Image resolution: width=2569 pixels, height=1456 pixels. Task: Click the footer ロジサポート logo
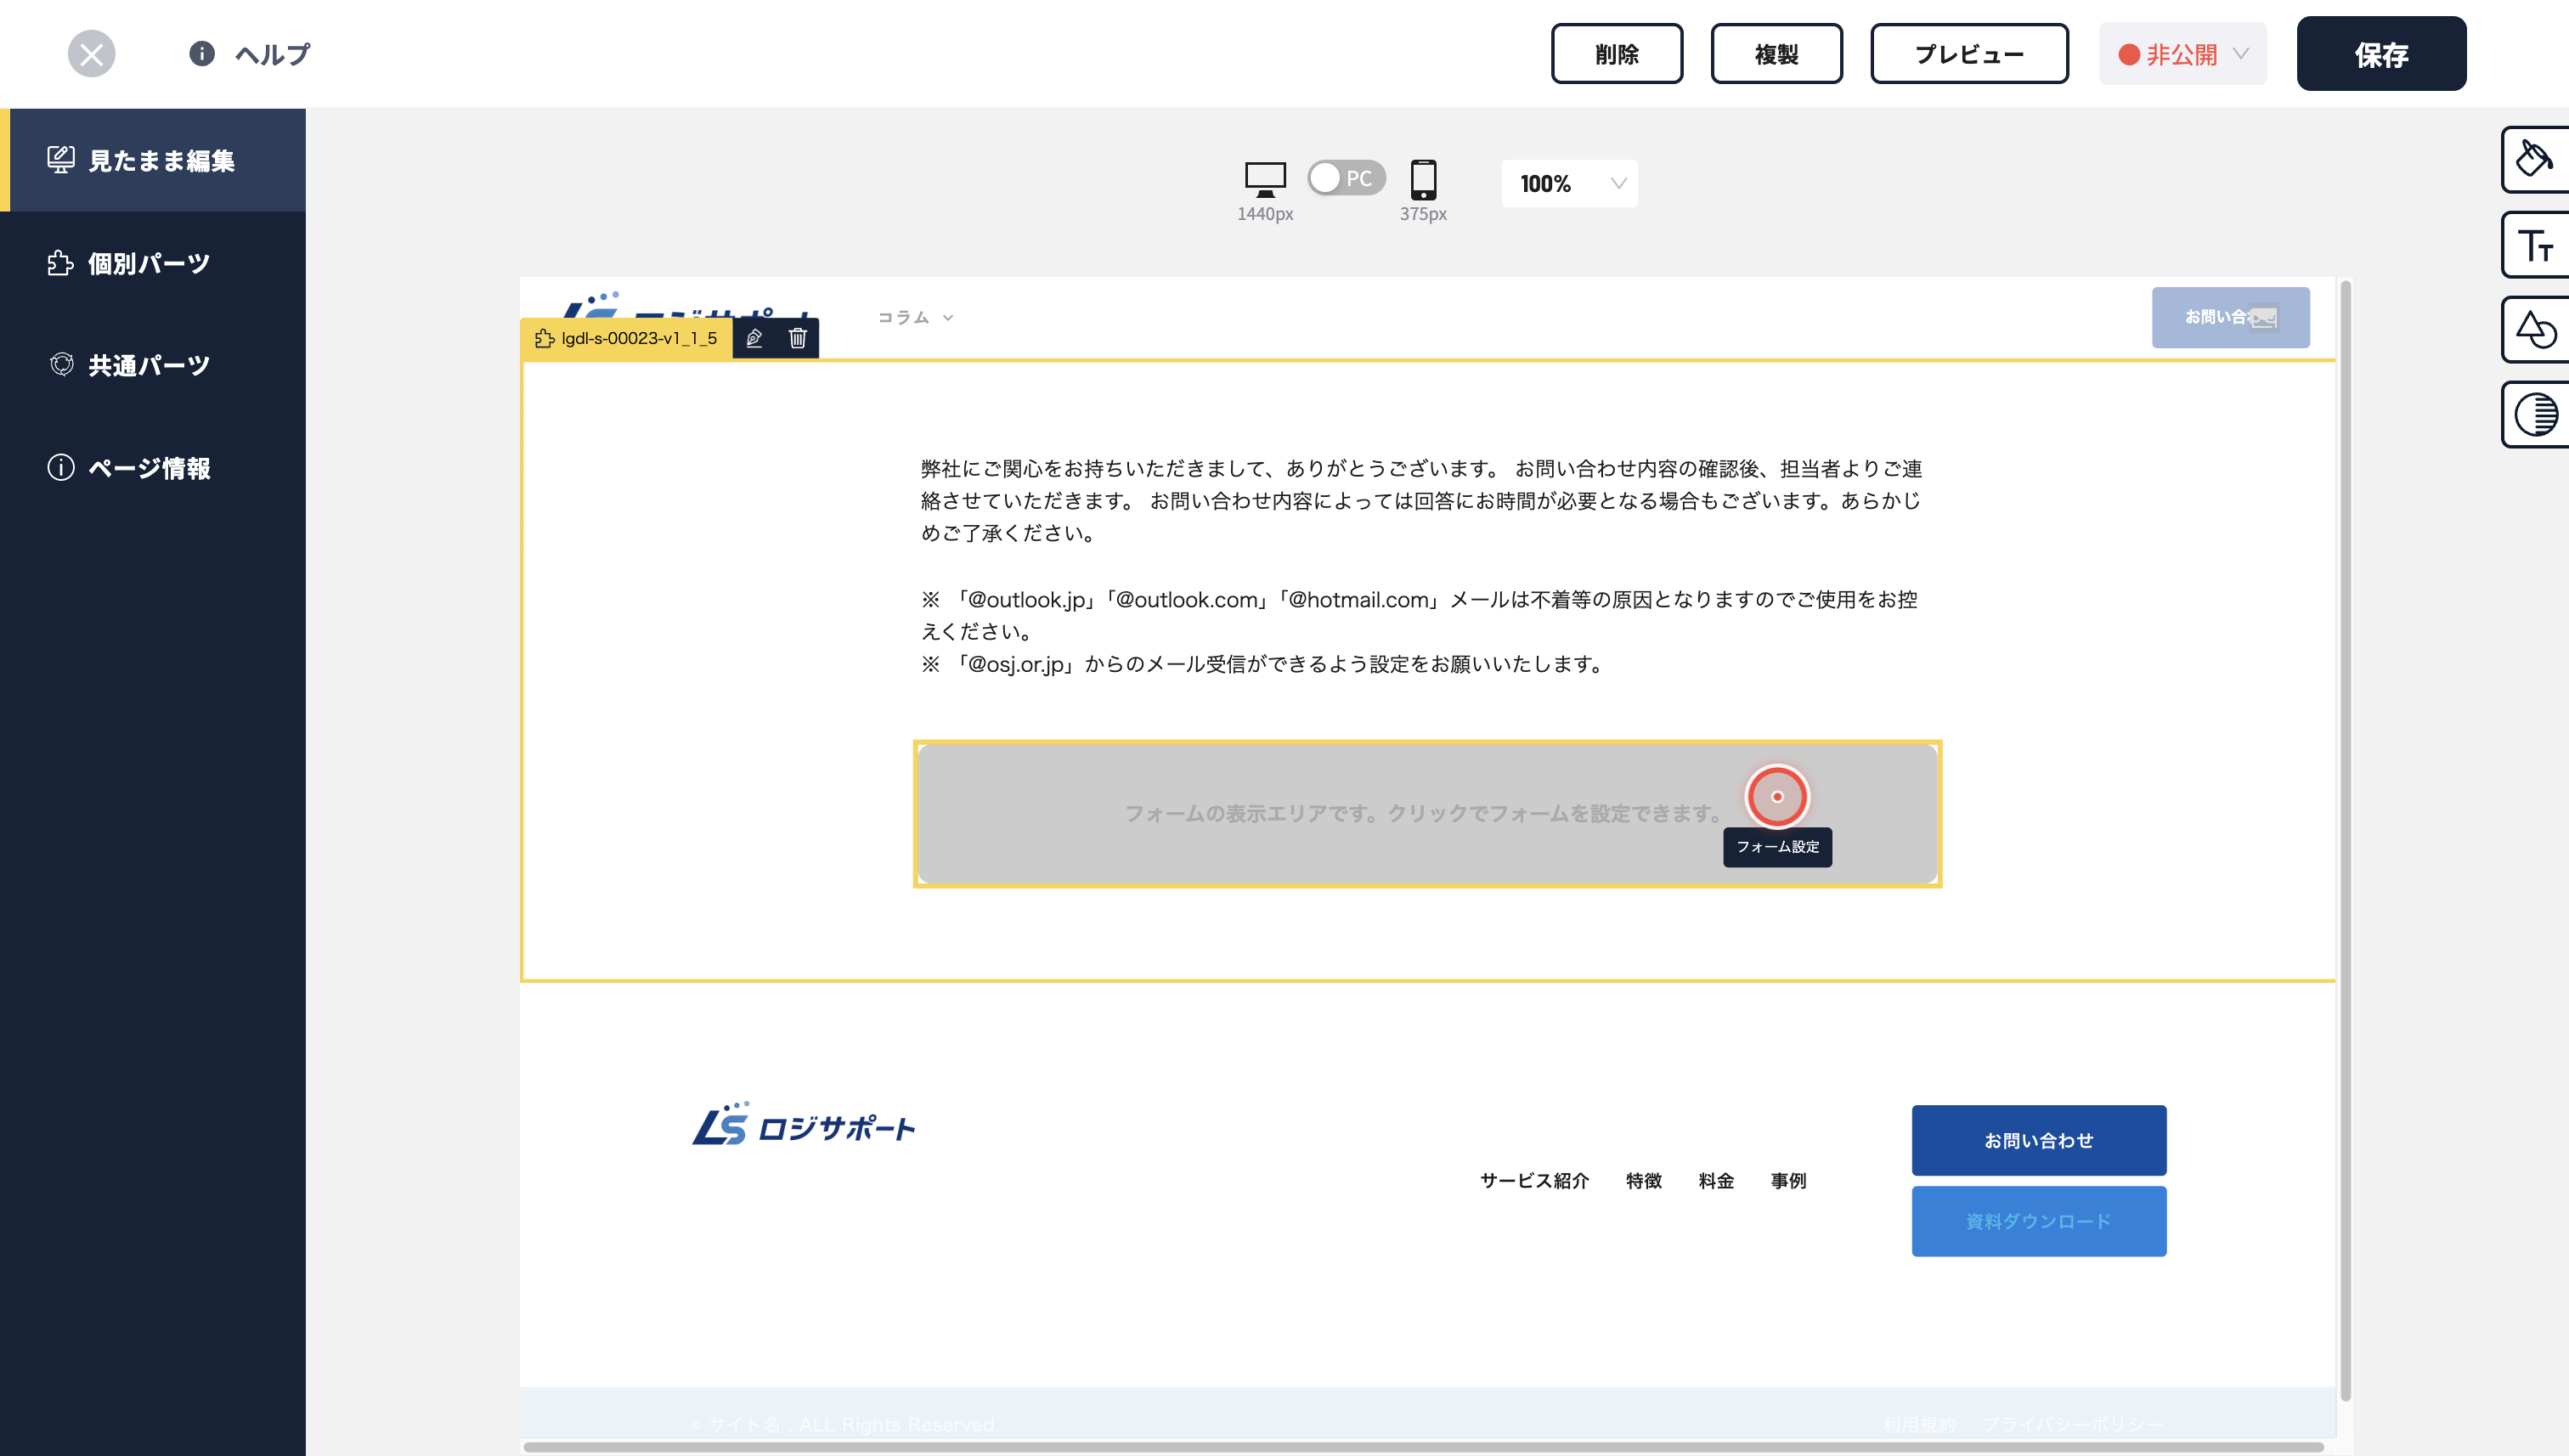(804, 1124)
